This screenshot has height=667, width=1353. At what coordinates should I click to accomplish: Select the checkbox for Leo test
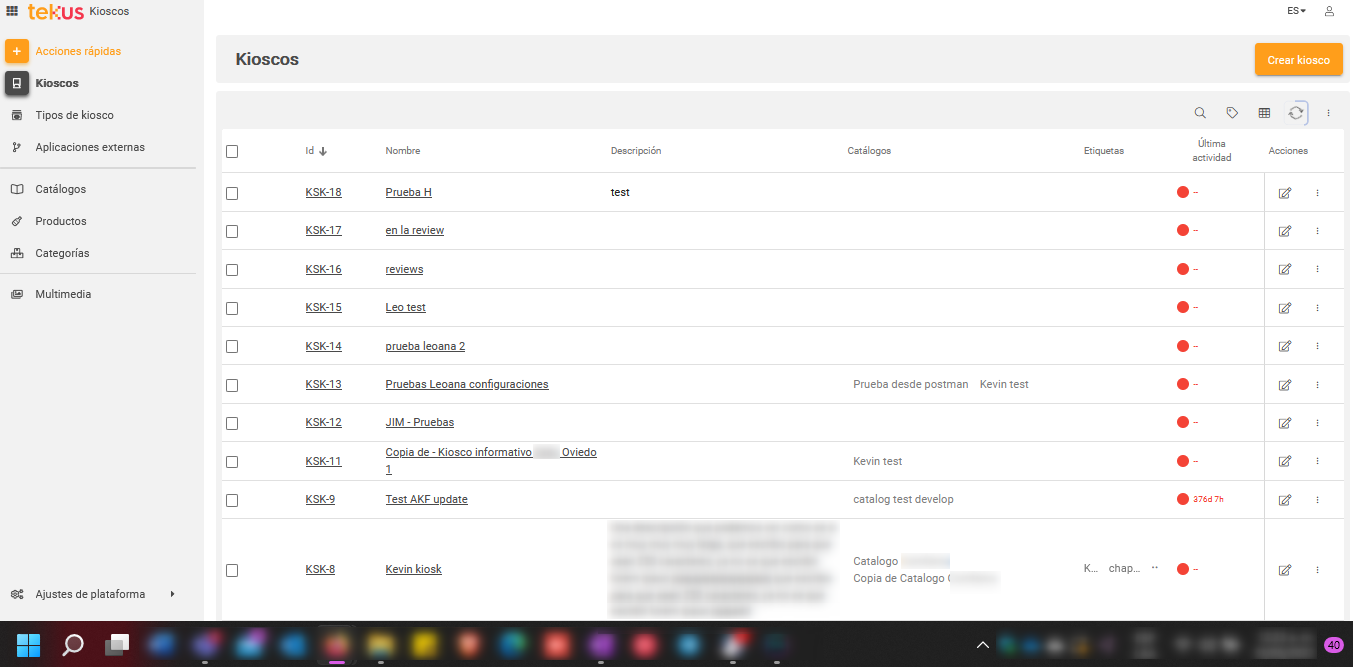pos(232,308)
